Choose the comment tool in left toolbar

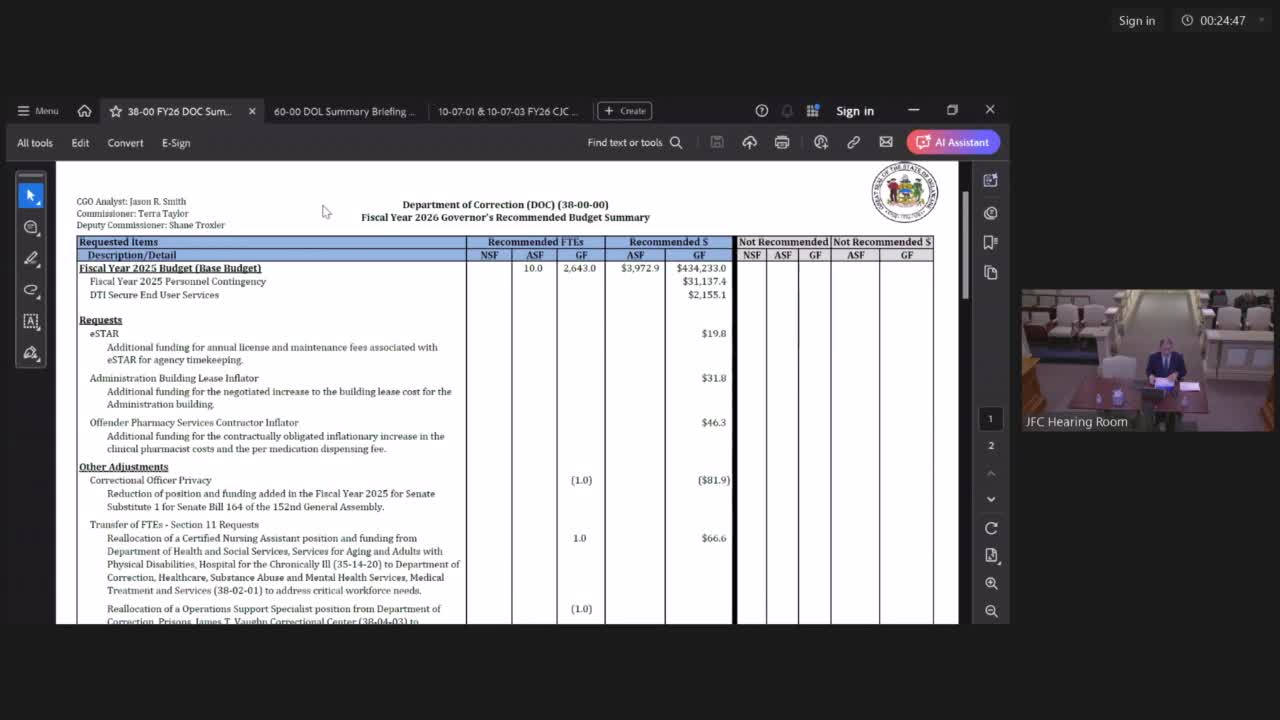[x=31, y=227]
